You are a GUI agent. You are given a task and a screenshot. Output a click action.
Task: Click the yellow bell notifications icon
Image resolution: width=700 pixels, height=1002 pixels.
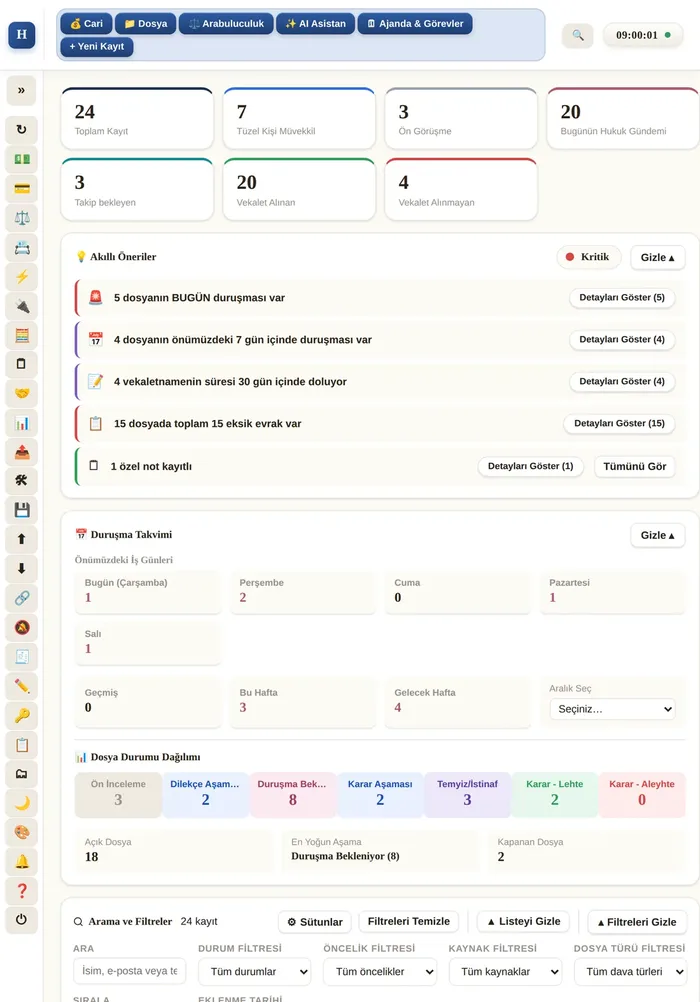pyautogui.click(x=22, y=862)
